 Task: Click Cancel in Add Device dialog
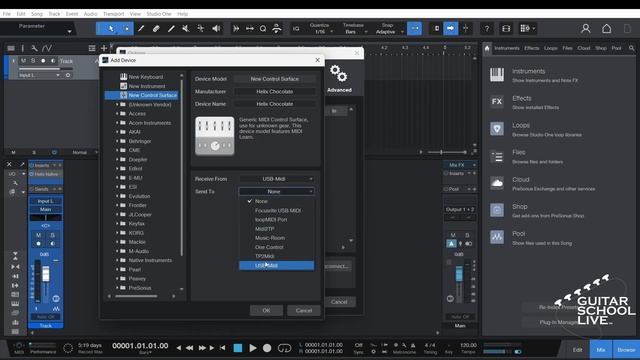(304, 311)
